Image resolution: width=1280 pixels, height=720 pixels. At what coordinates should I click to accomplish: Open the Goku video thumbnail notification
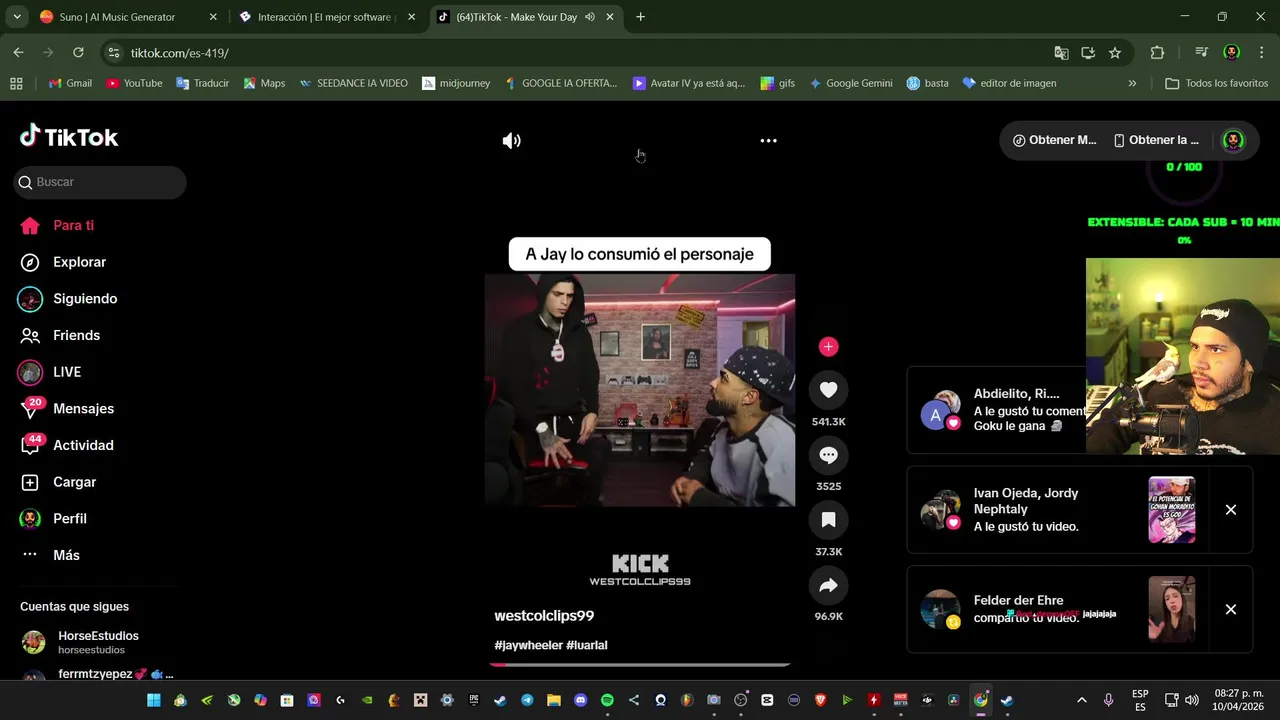coord(1172,510)
